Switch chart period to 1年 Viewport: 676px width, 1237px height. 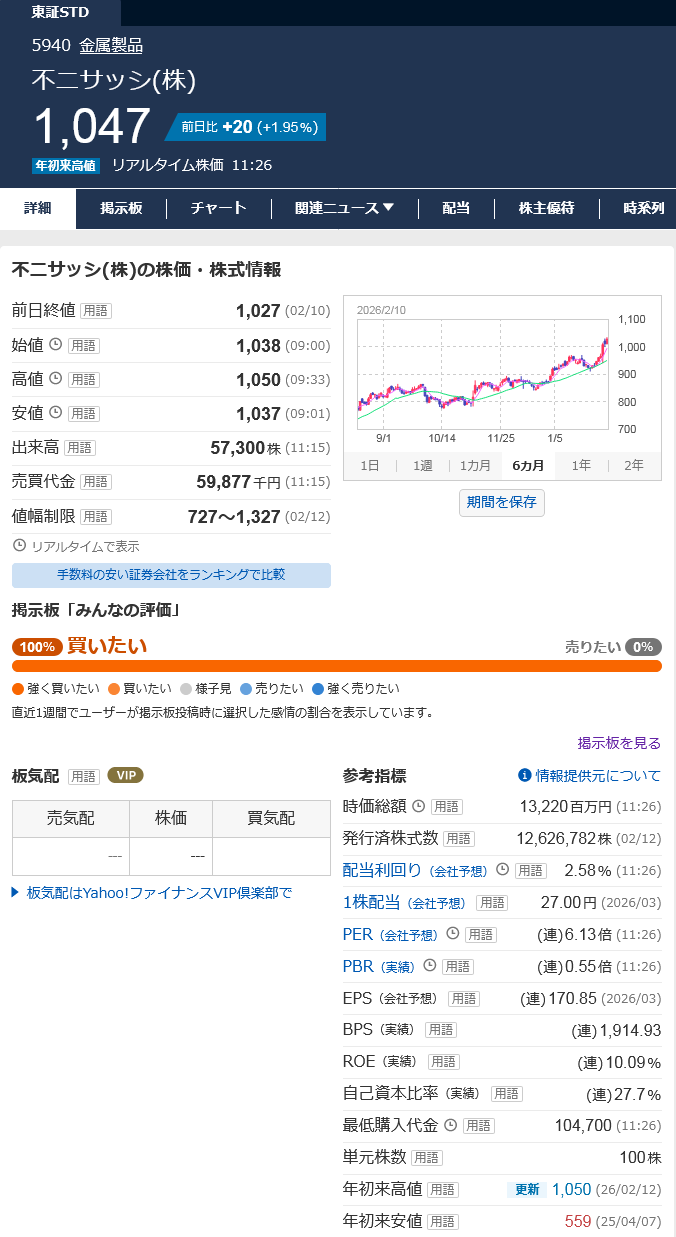581,466
